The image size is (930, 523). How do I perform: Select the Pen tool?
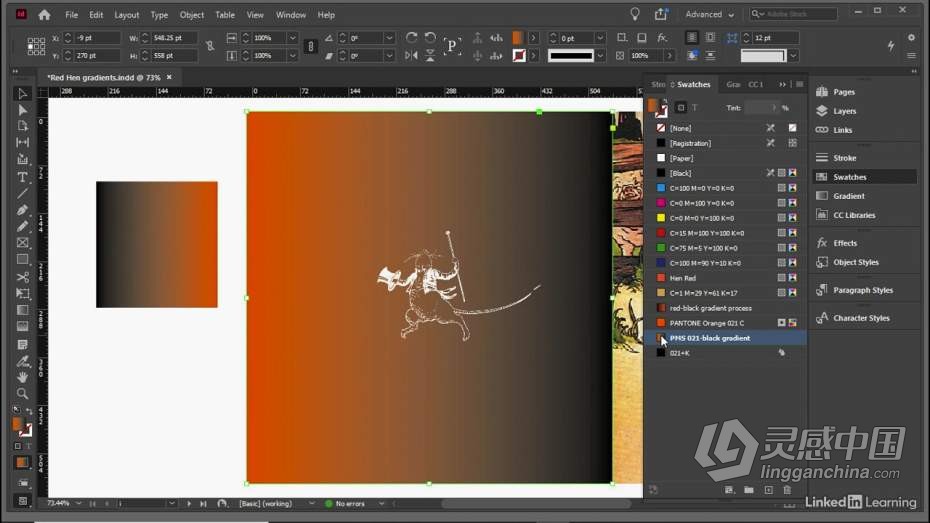pos(22,210)
